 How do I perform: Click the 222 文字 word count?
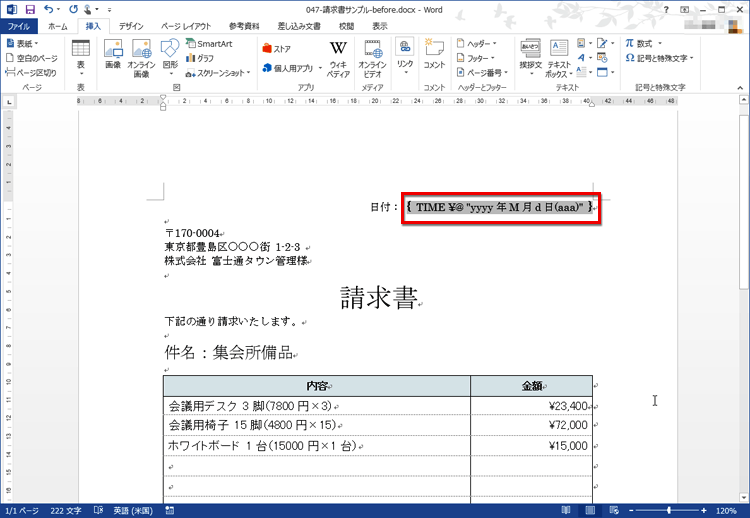click(x=66, y=510)
